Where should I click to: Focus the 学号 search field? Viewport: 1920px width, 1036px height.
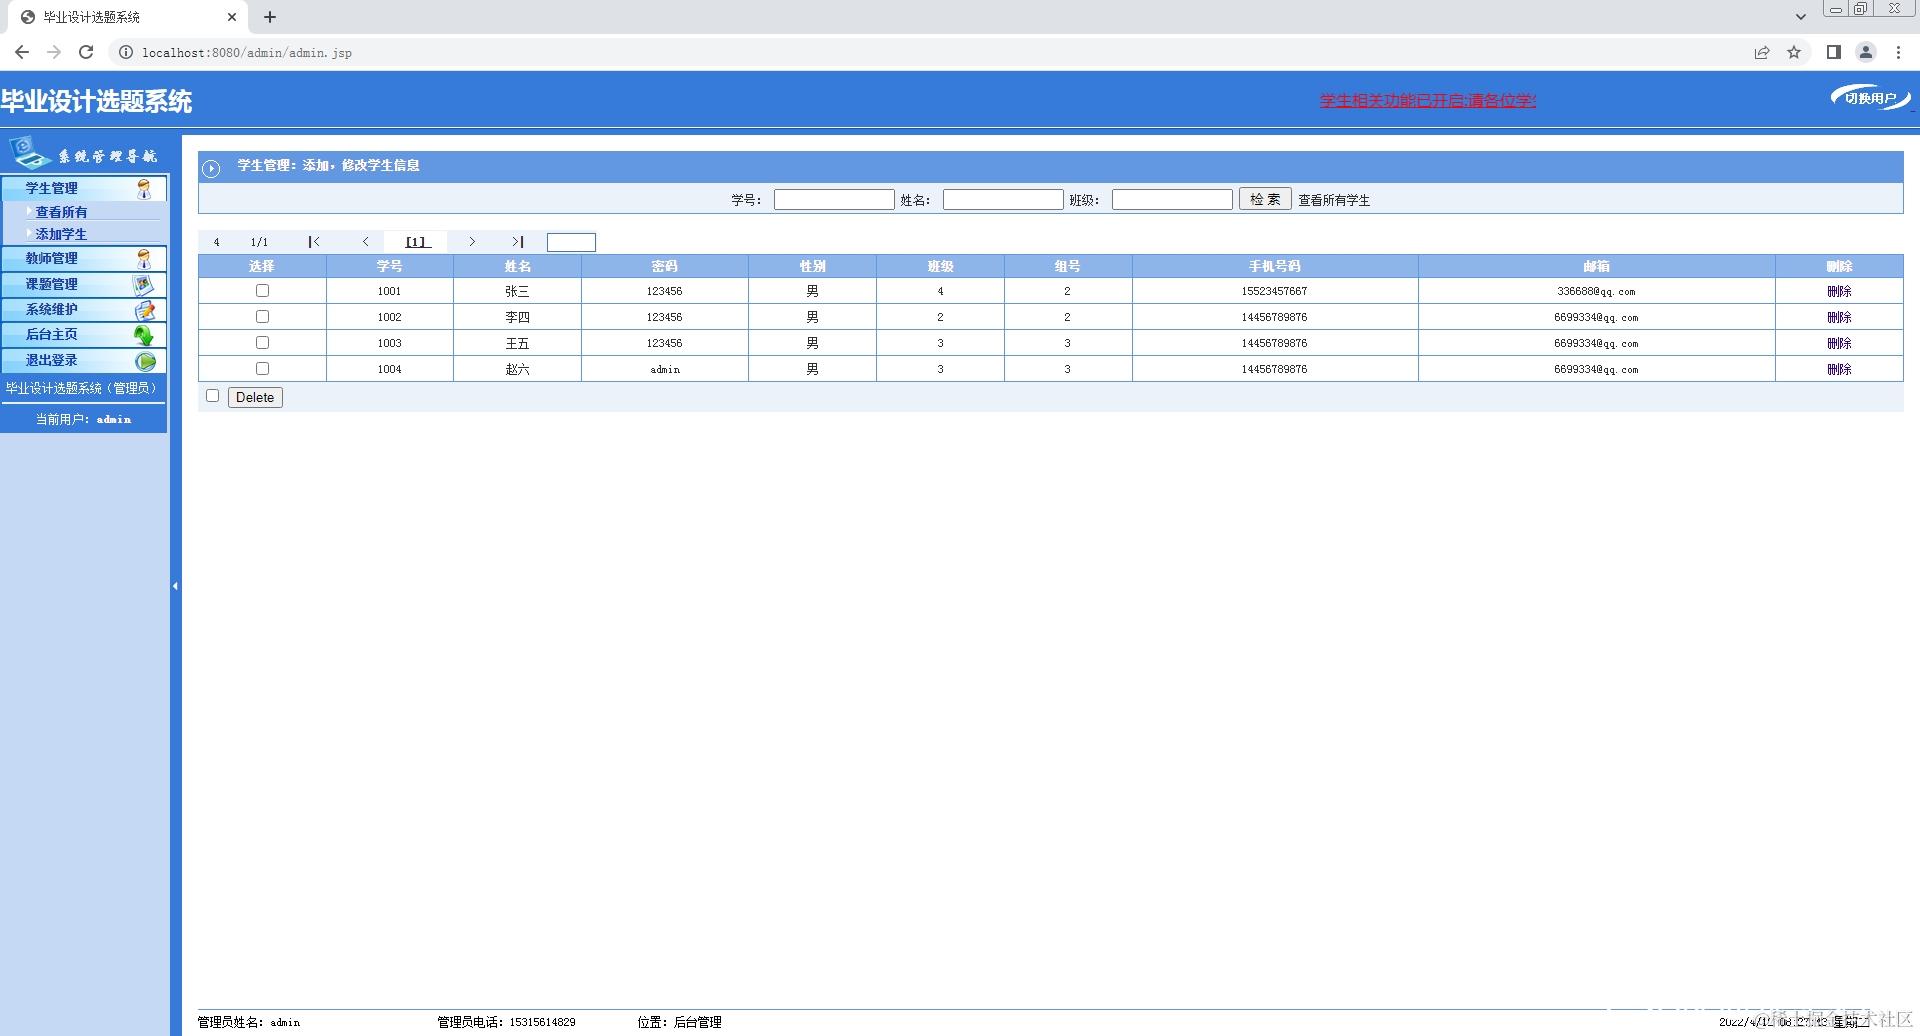click(x=834, y=200)
